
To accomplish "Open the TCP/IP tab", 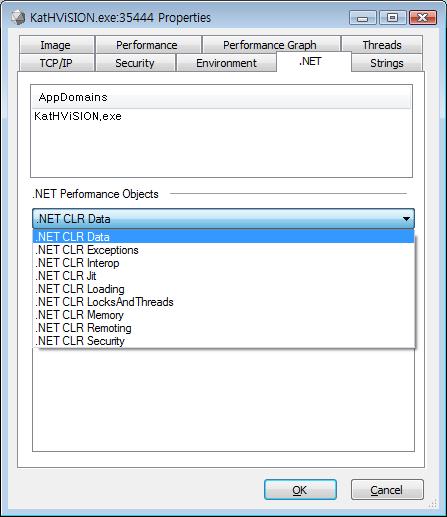I will [x=56, y=63].
